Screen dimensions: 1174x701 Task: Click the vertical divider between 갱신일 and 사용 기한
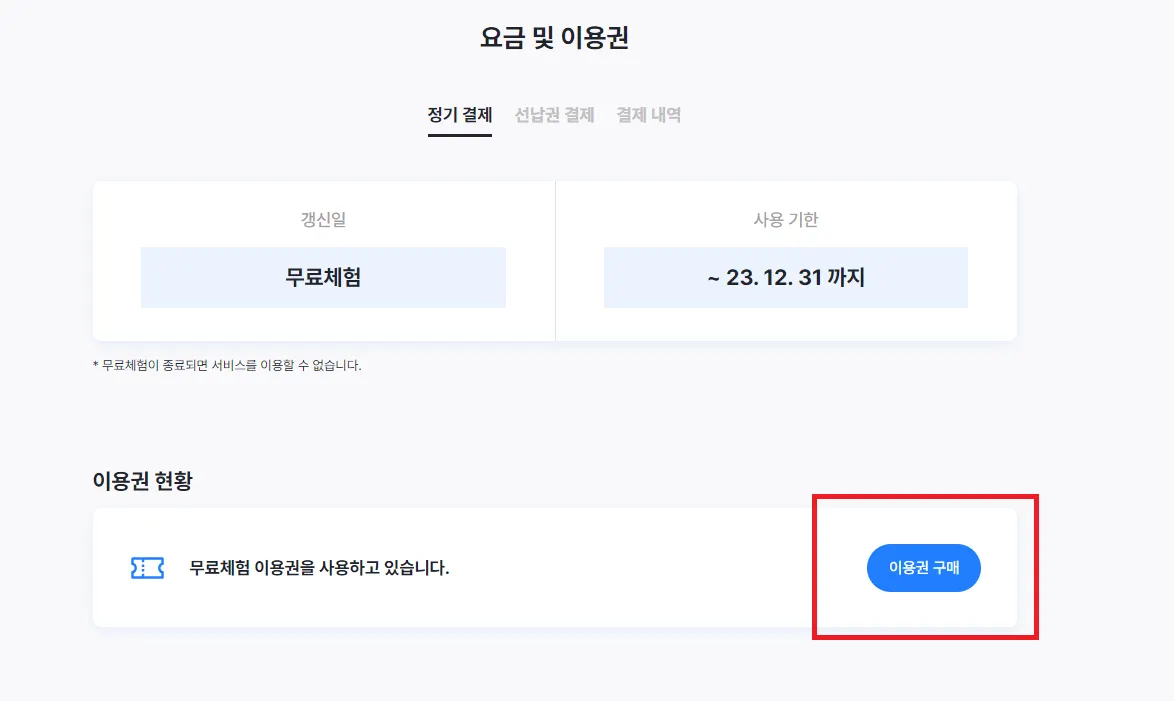555,261
